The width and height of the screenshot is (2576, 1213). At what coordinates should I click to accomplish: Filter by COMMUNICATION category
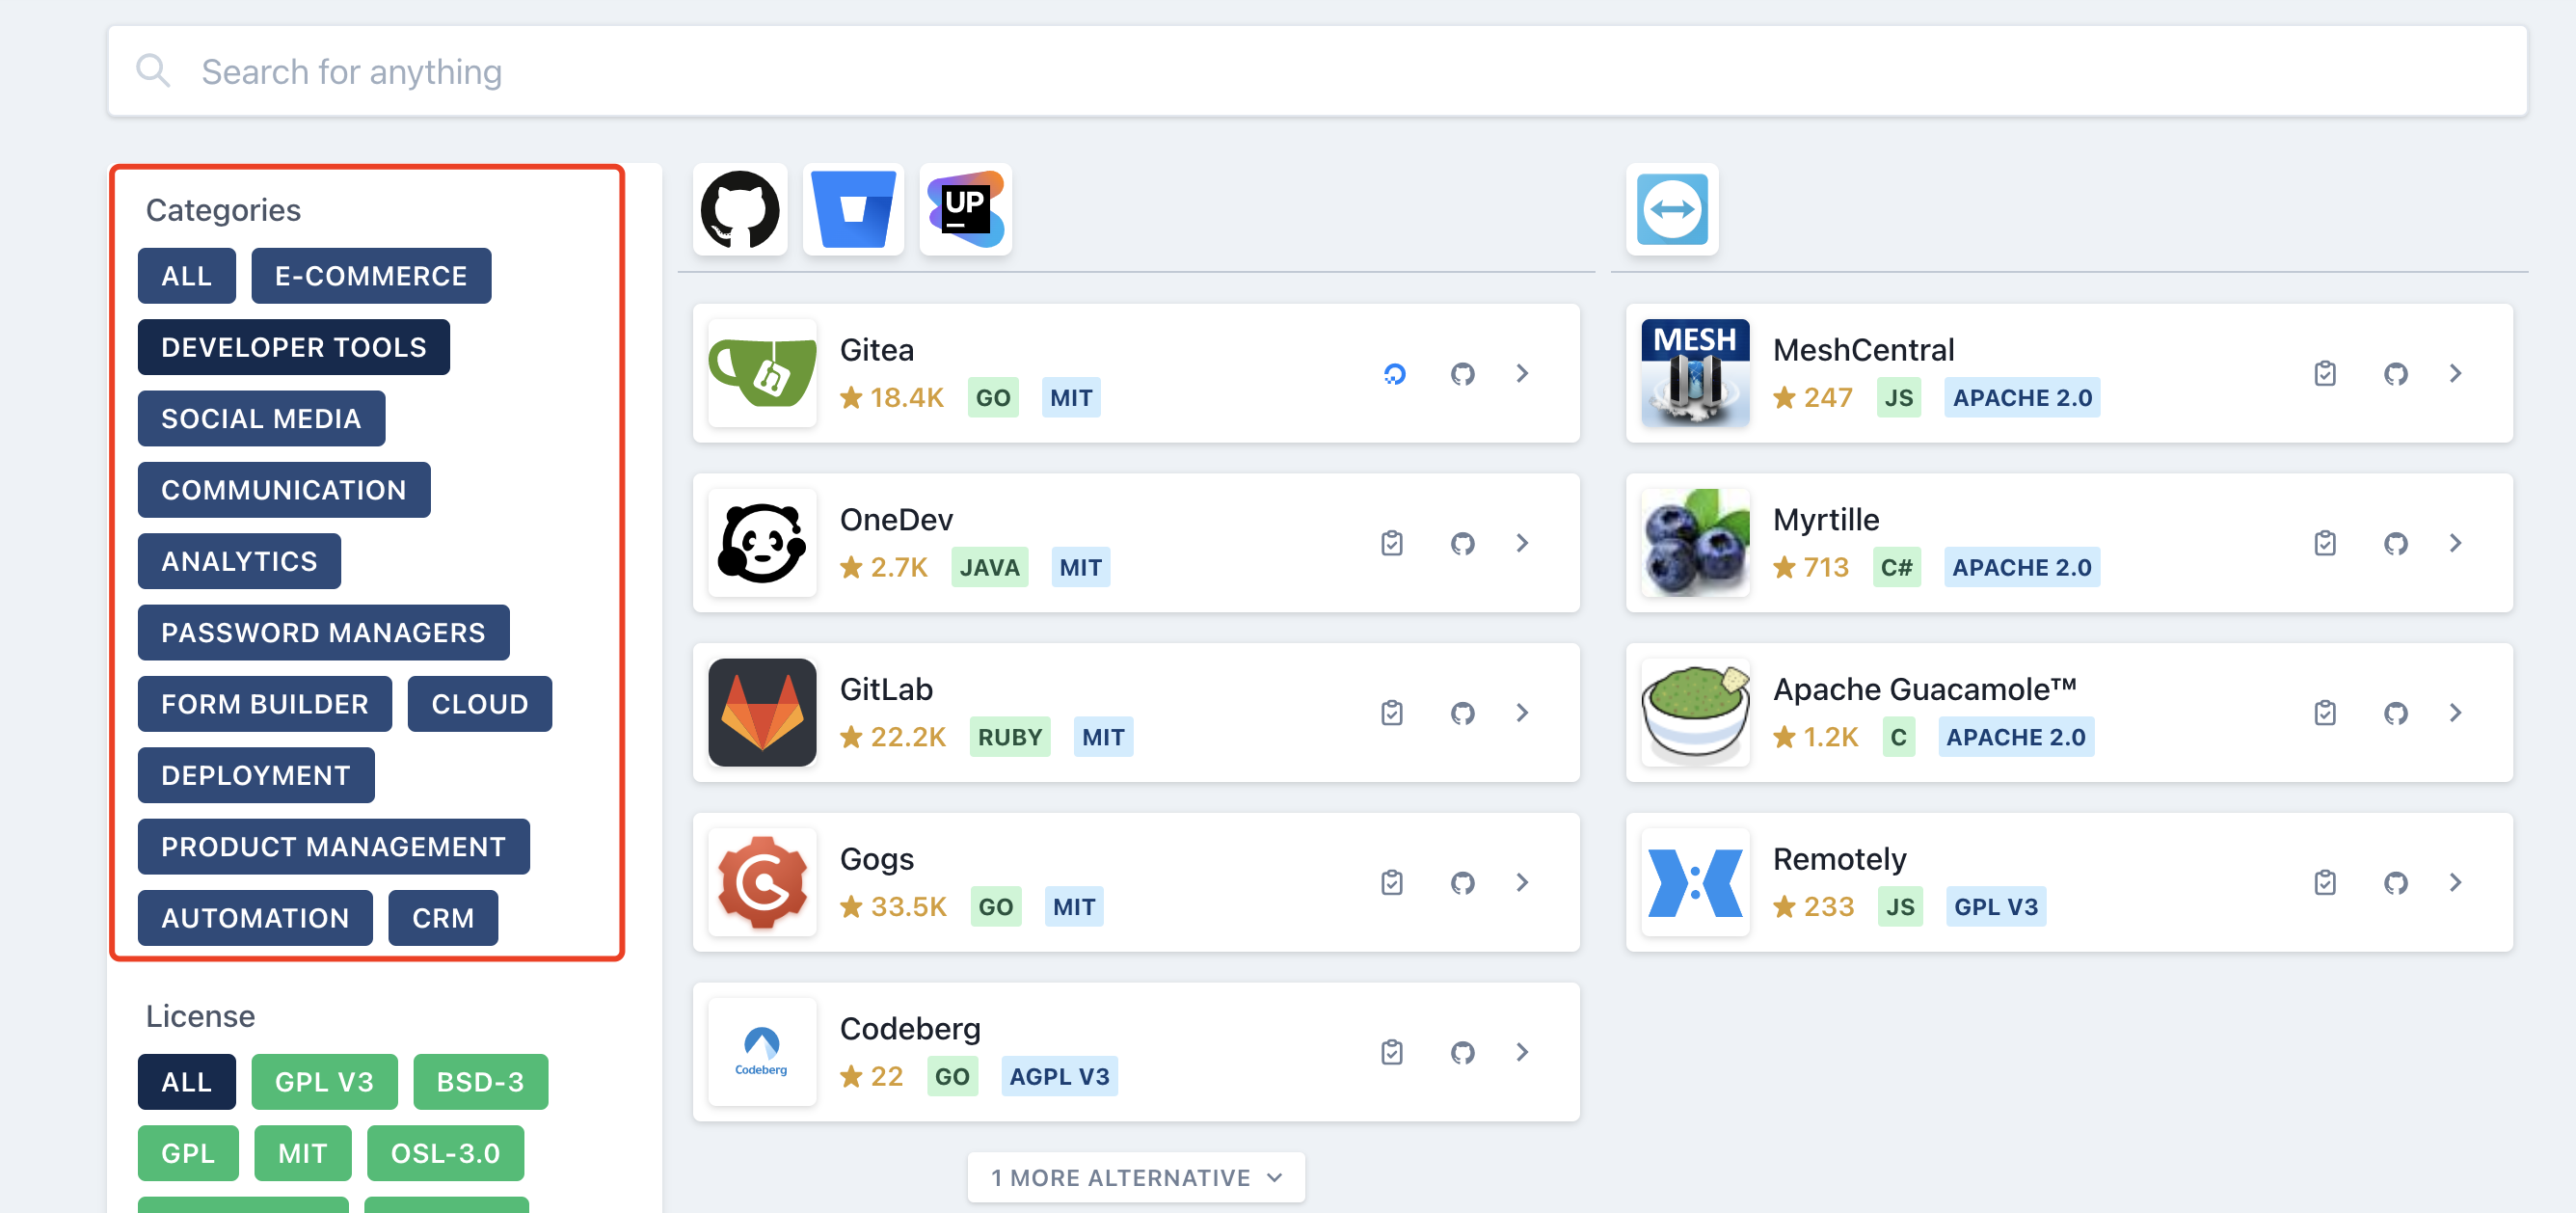pos(284,490)
